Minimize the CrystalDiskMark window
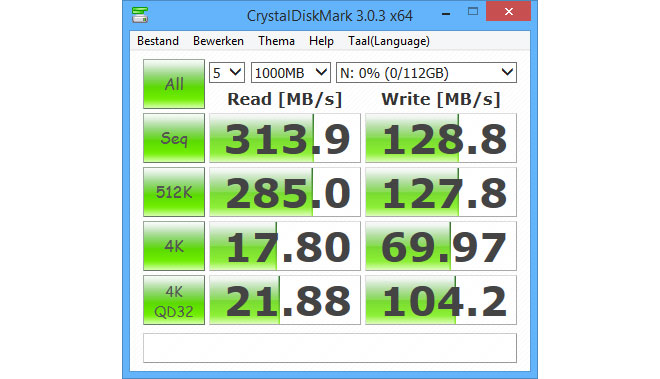660x379 pixels. click(446, 13)
